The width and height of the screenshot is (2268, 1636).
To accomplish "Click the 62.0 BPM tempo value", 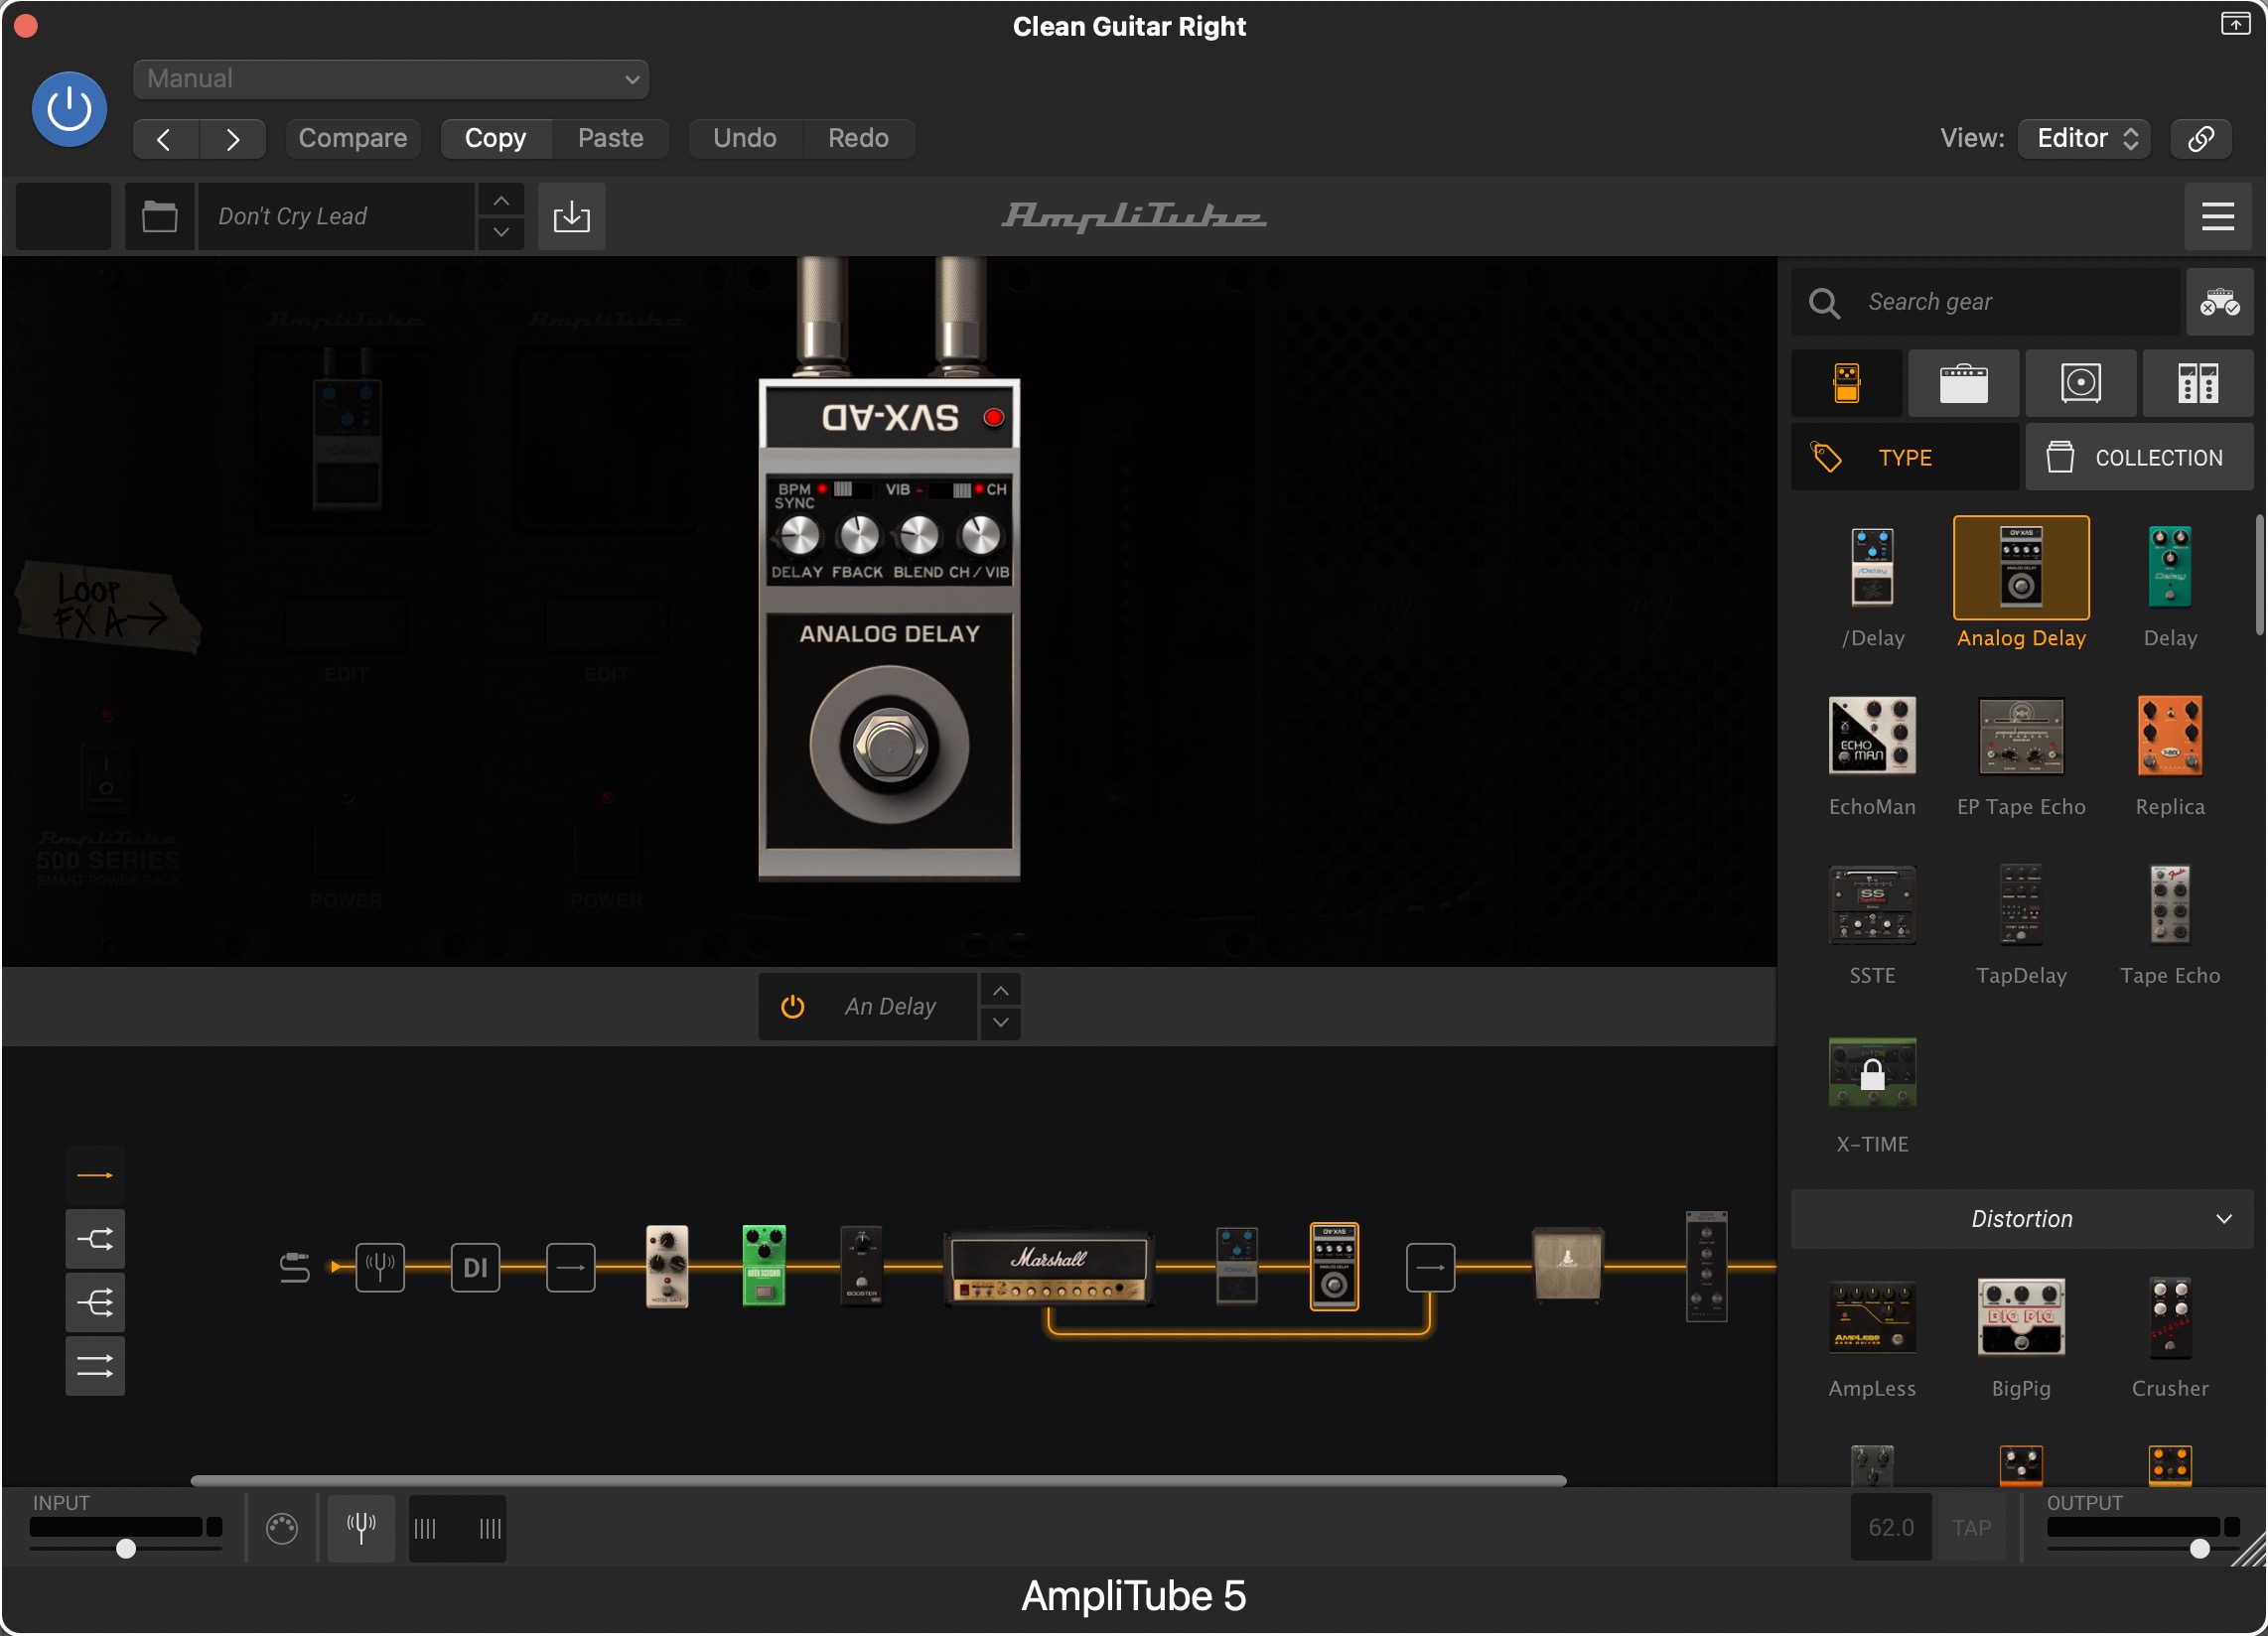I will pyautogui.click(x=1891, y=1528).
